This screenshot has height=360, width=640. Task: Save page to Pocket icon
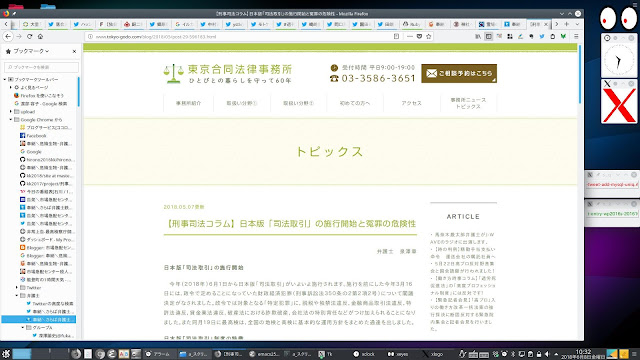(419, 36)
